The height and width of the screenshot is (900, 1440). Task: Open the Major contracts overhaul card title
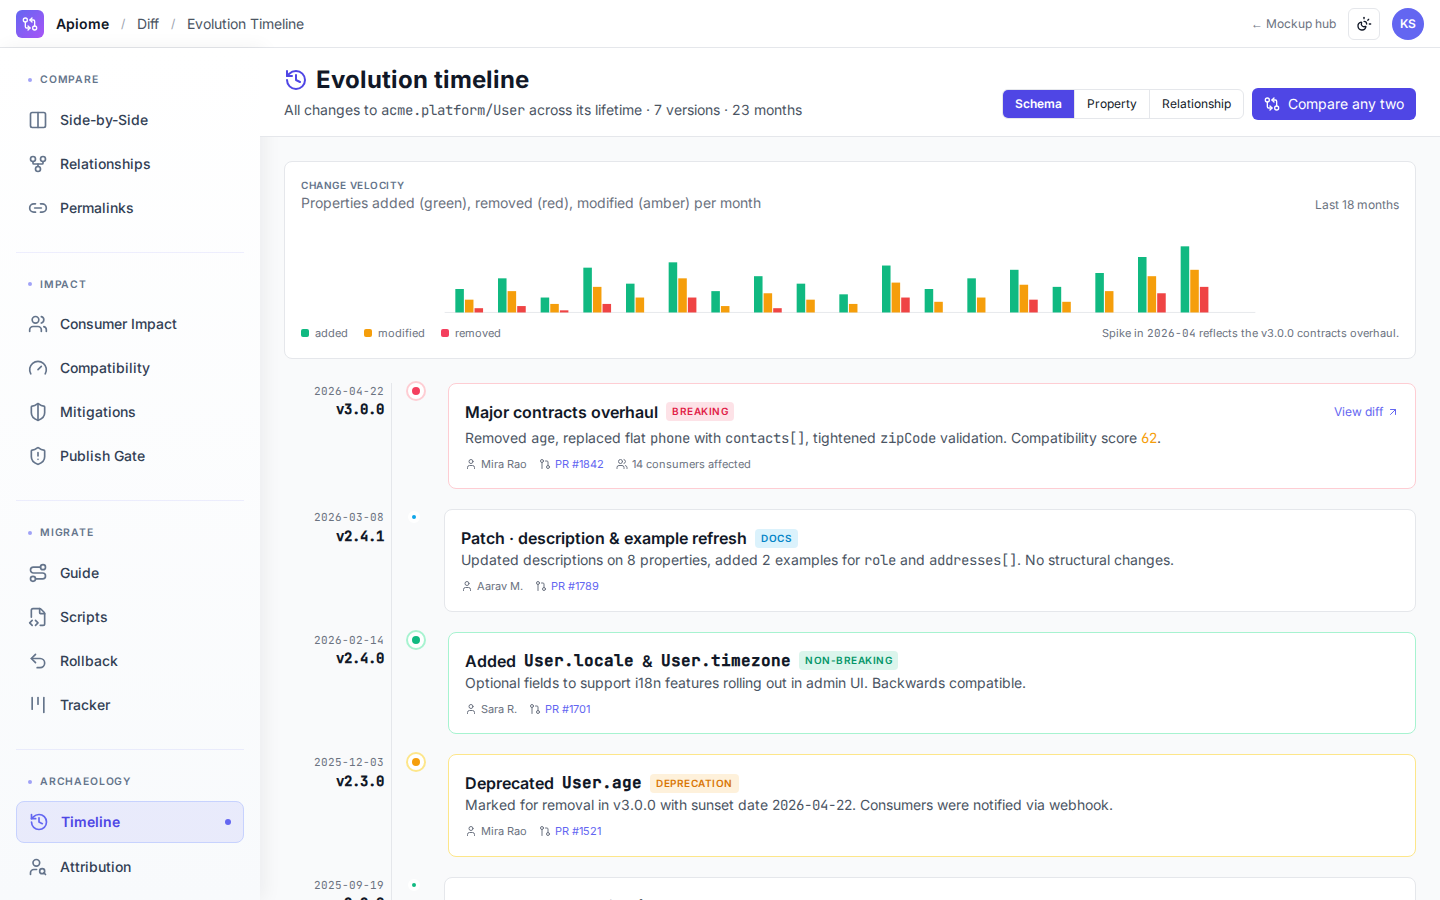(x=561, y=412)
